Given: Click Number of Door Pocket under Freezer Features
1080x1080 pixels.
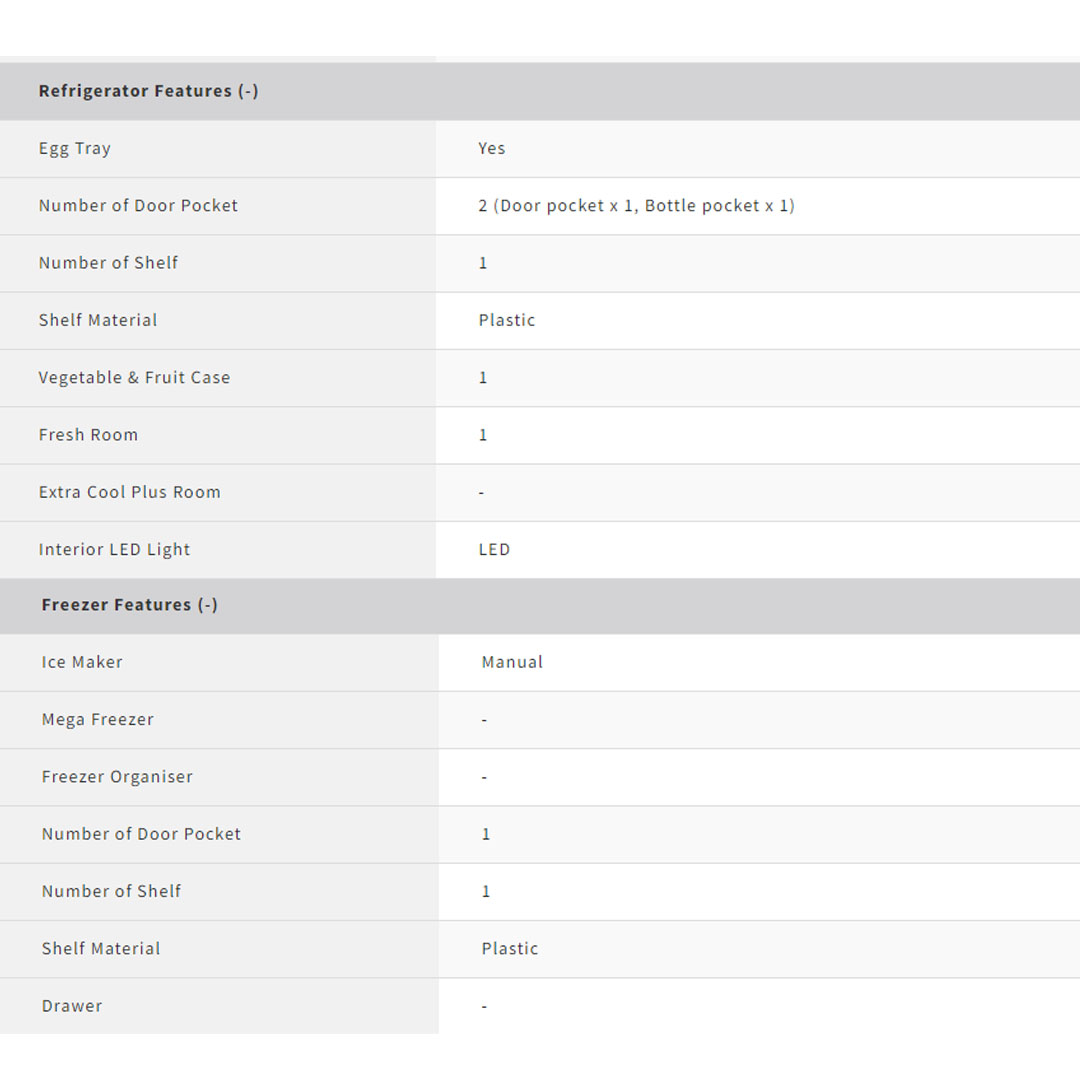Looking at the screenshot, I should click(141, 834).
